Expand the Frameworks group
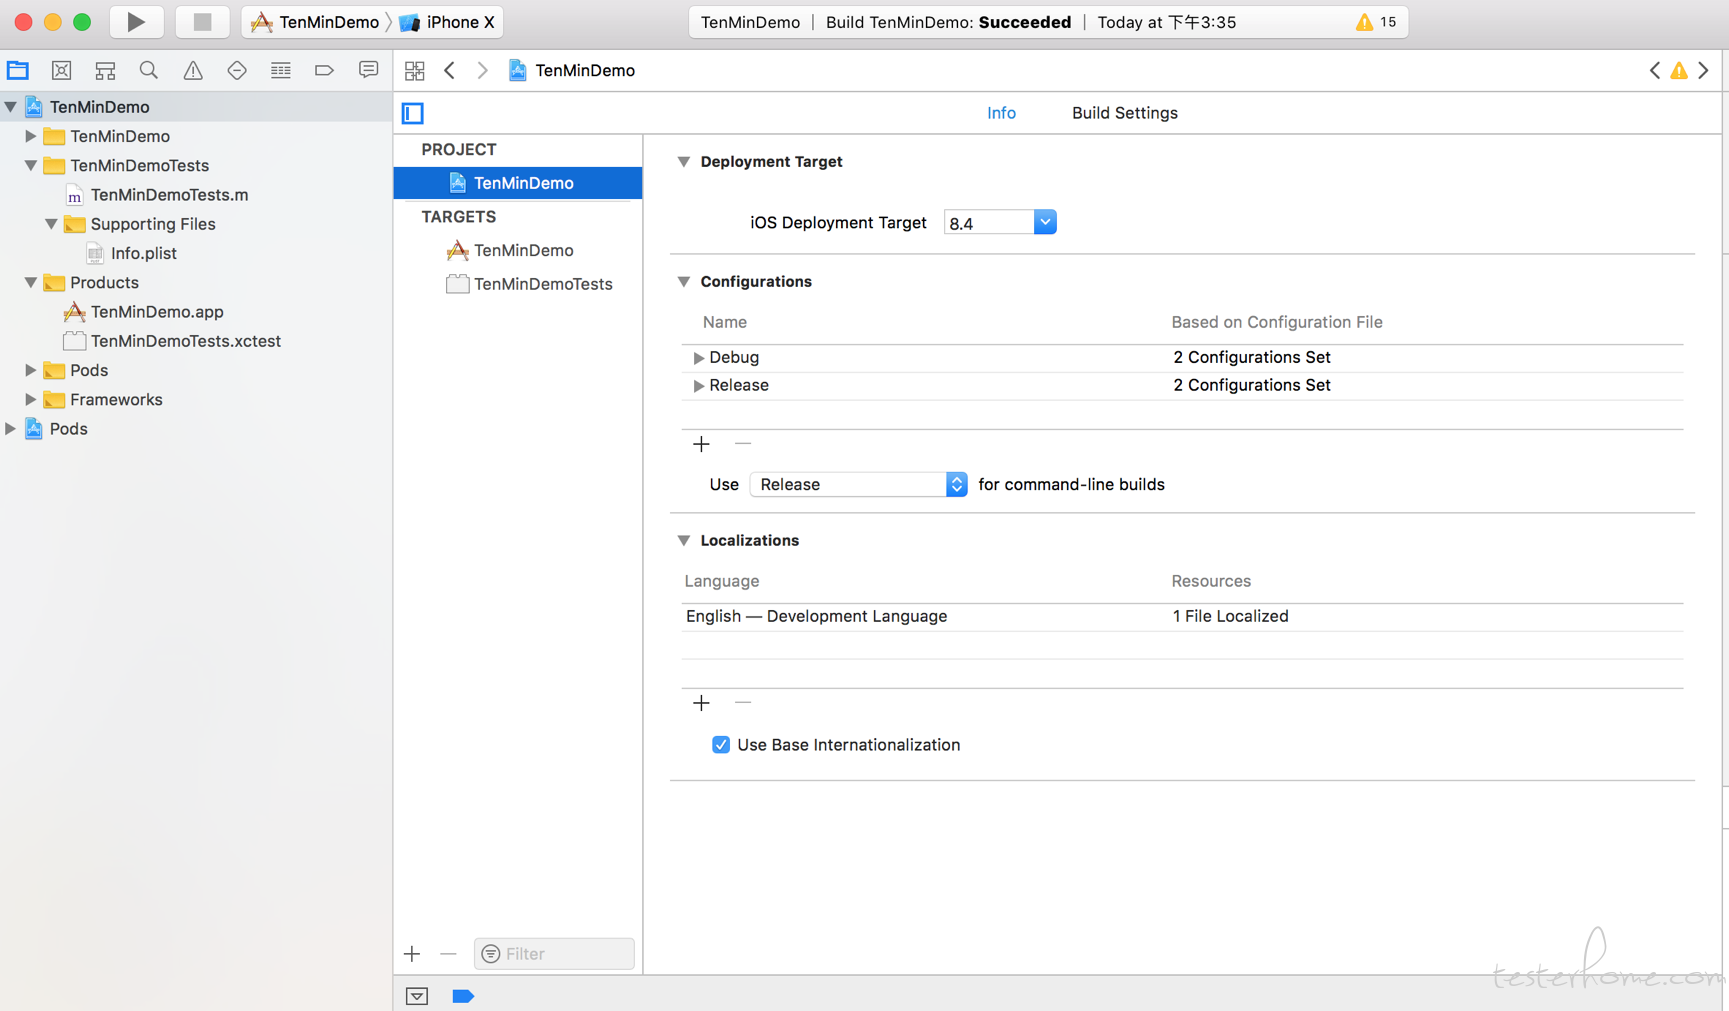The image size is (1729, 1011). (x=31, y=399)
